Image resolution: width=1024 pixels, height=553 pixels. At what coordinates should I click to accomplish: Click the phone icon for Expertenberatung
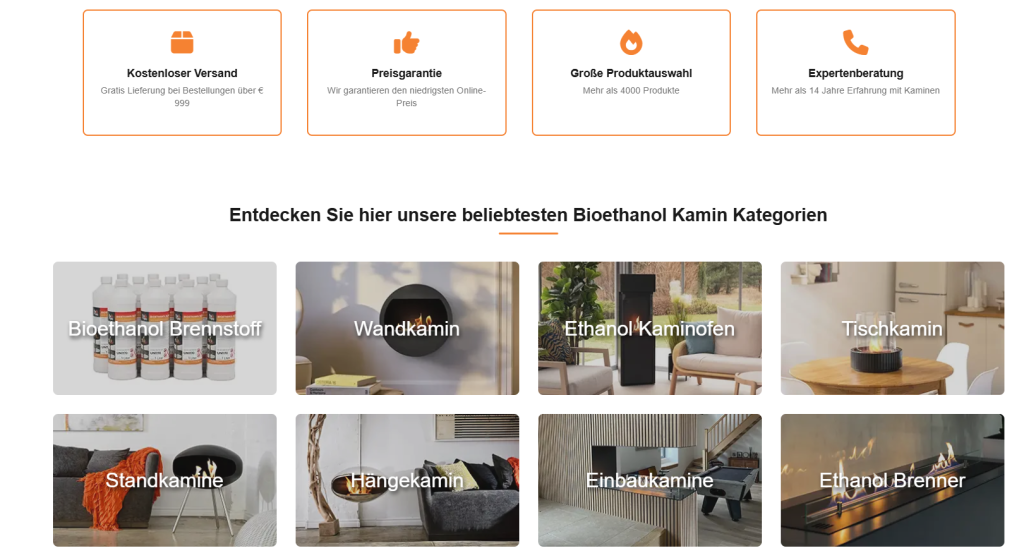[856, 42]
